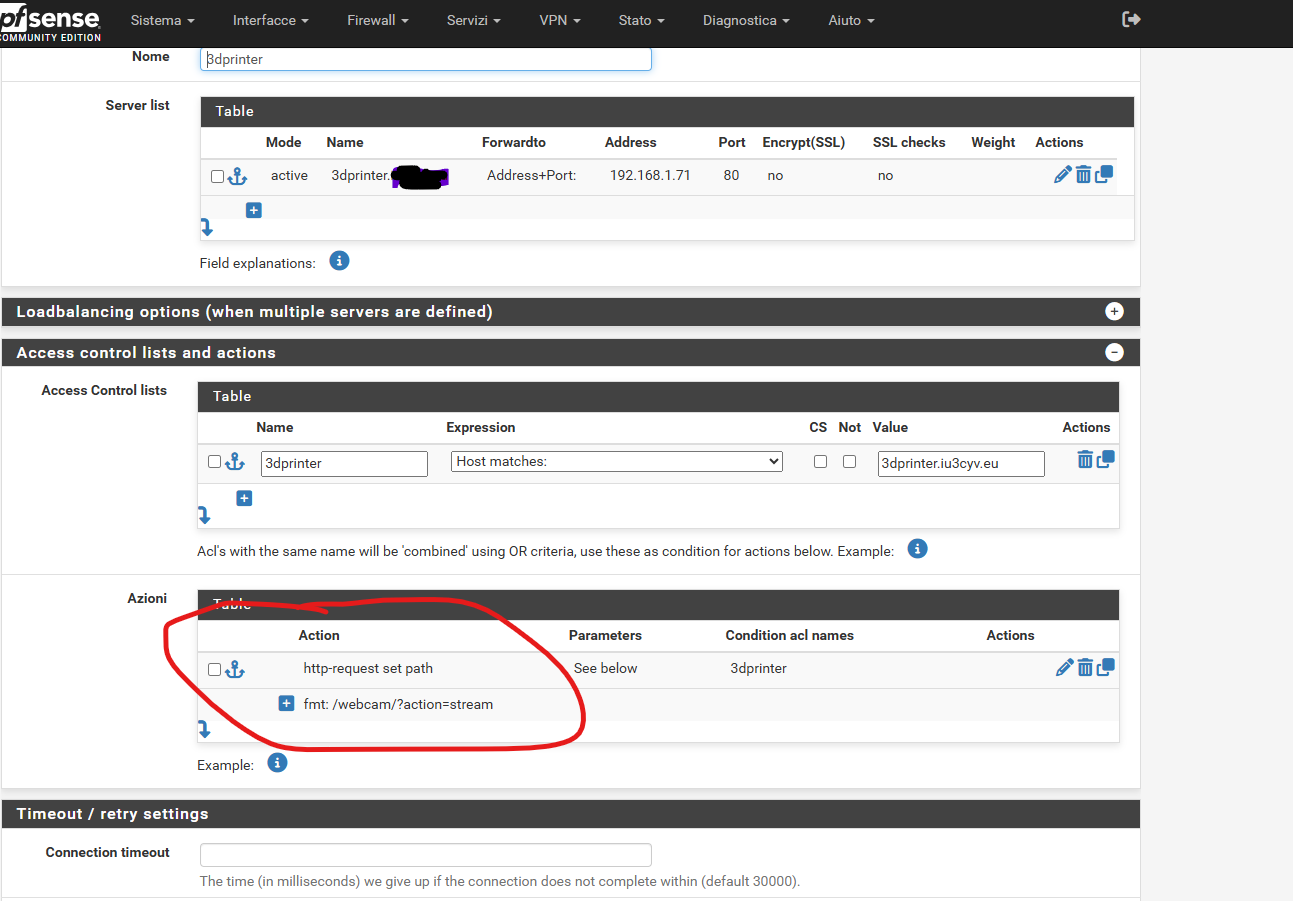
Task: Open the Firewall menu
Action: [x=376, y=20]
